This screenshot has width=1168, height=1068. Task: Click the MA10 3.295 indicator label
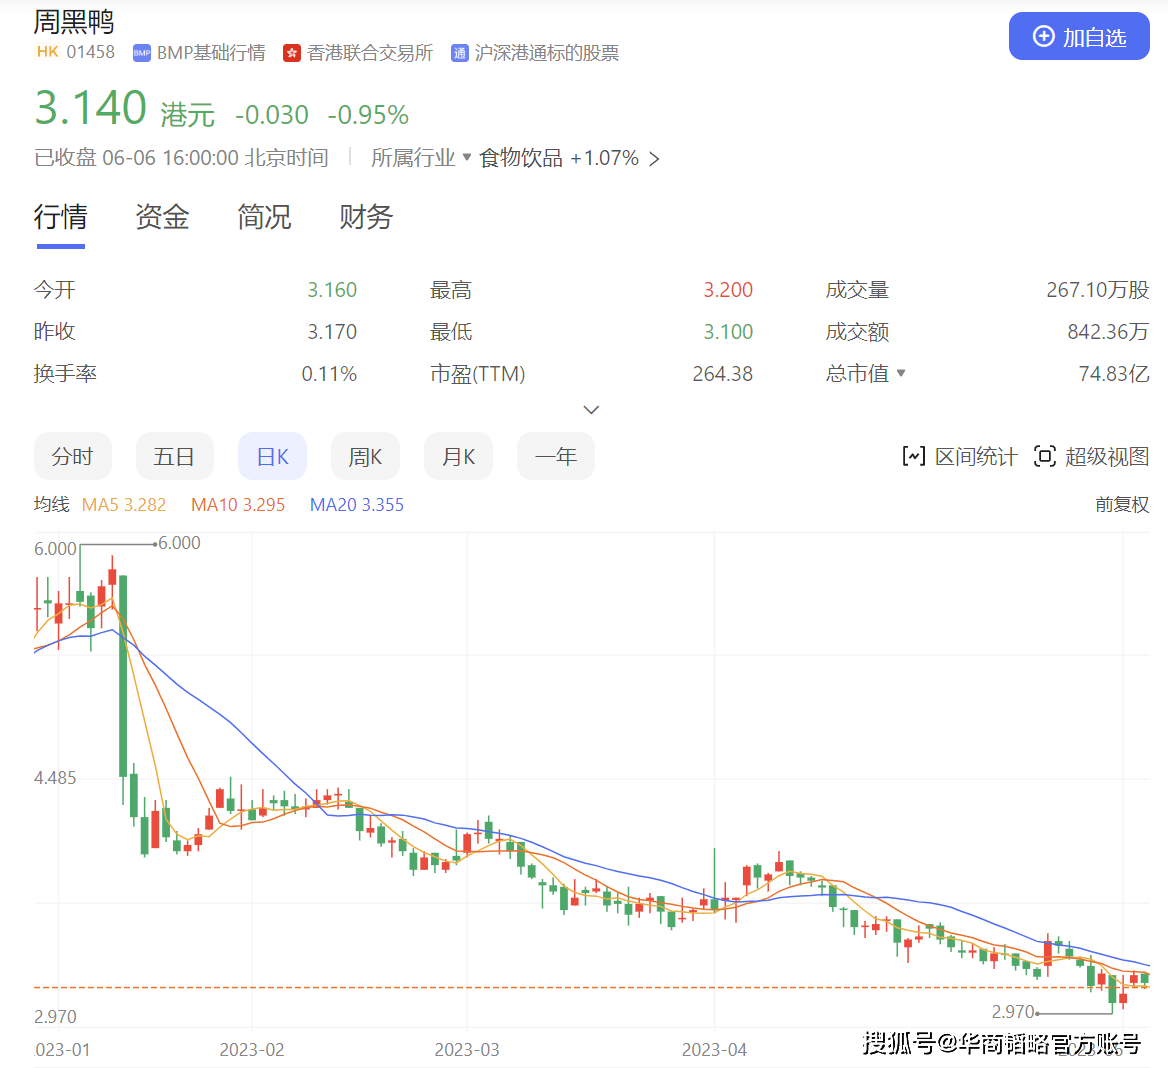coord(238,505)
